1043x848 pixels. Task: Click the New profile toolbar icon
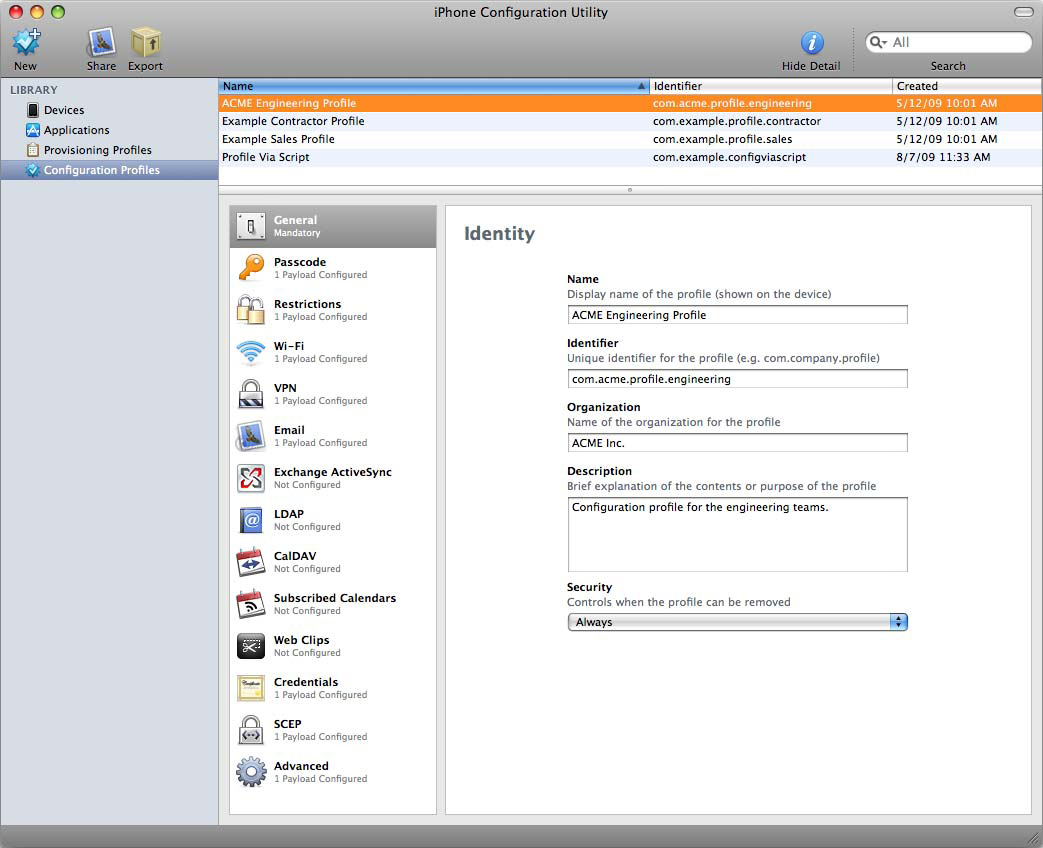click(27, 43)
